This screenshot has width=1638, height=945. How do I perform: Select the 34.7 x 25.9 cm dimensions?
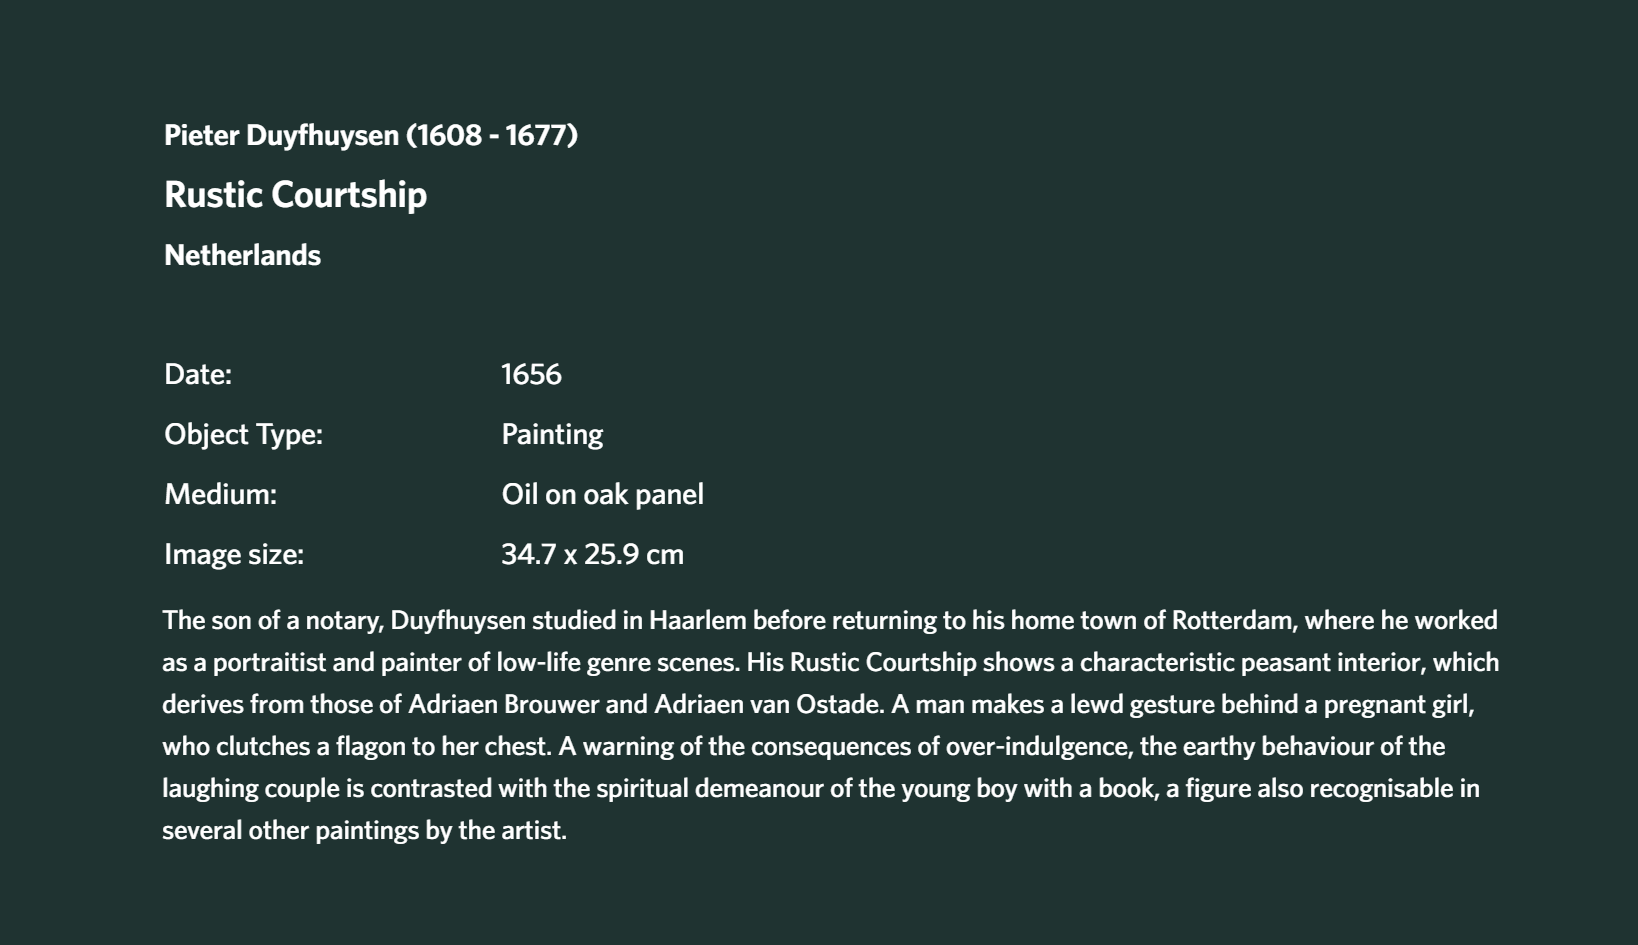coord(592,554)
